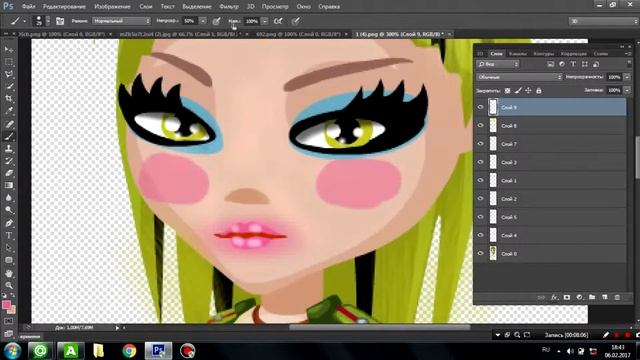The image size is (640, 360).
Task: Select the Clone Stamp tool
Action: point(9,149)
